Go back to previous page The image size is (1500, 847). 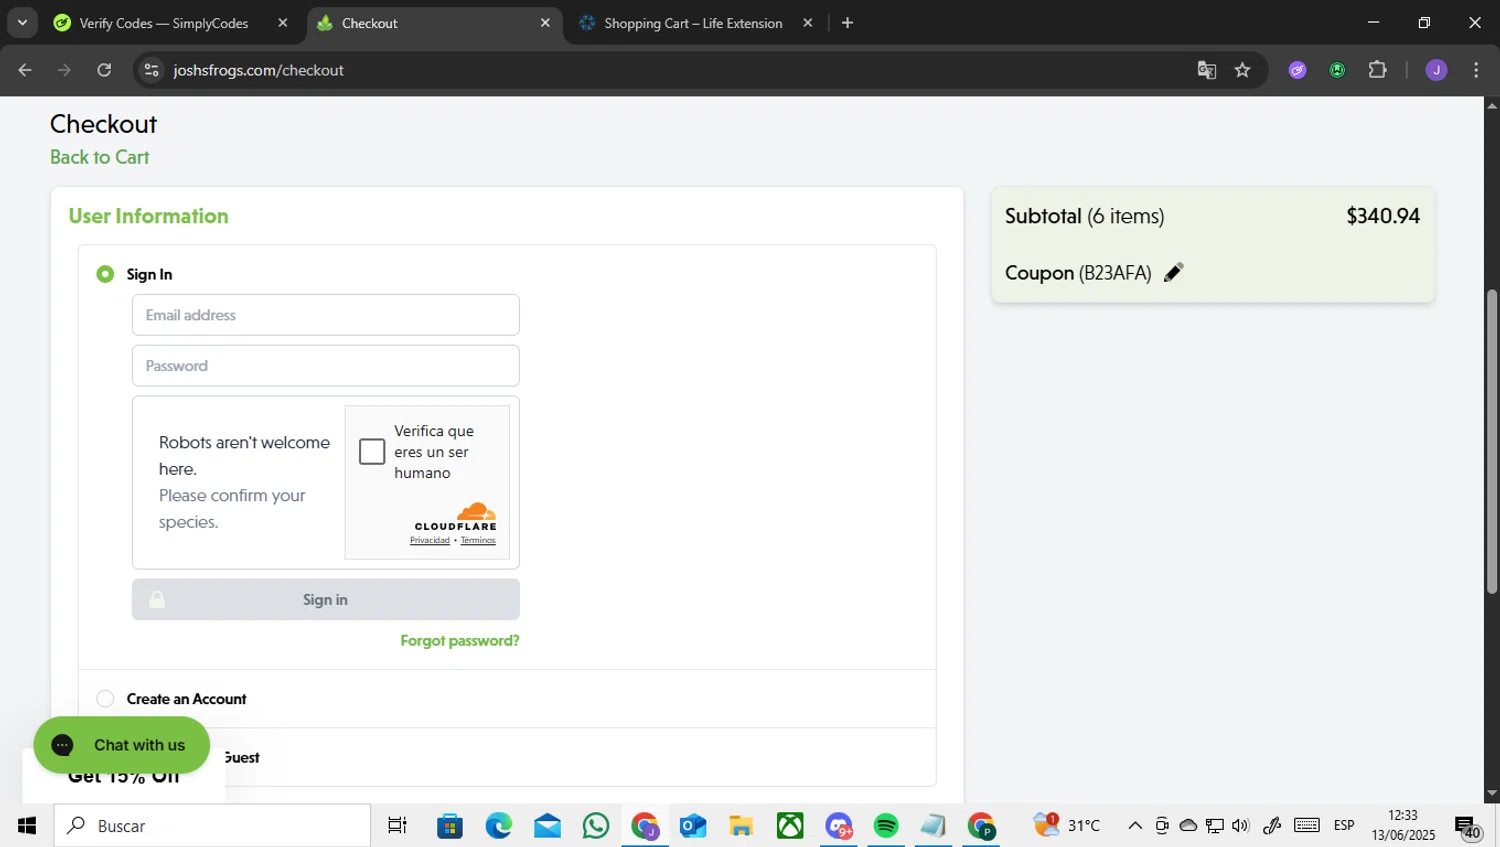25,70
